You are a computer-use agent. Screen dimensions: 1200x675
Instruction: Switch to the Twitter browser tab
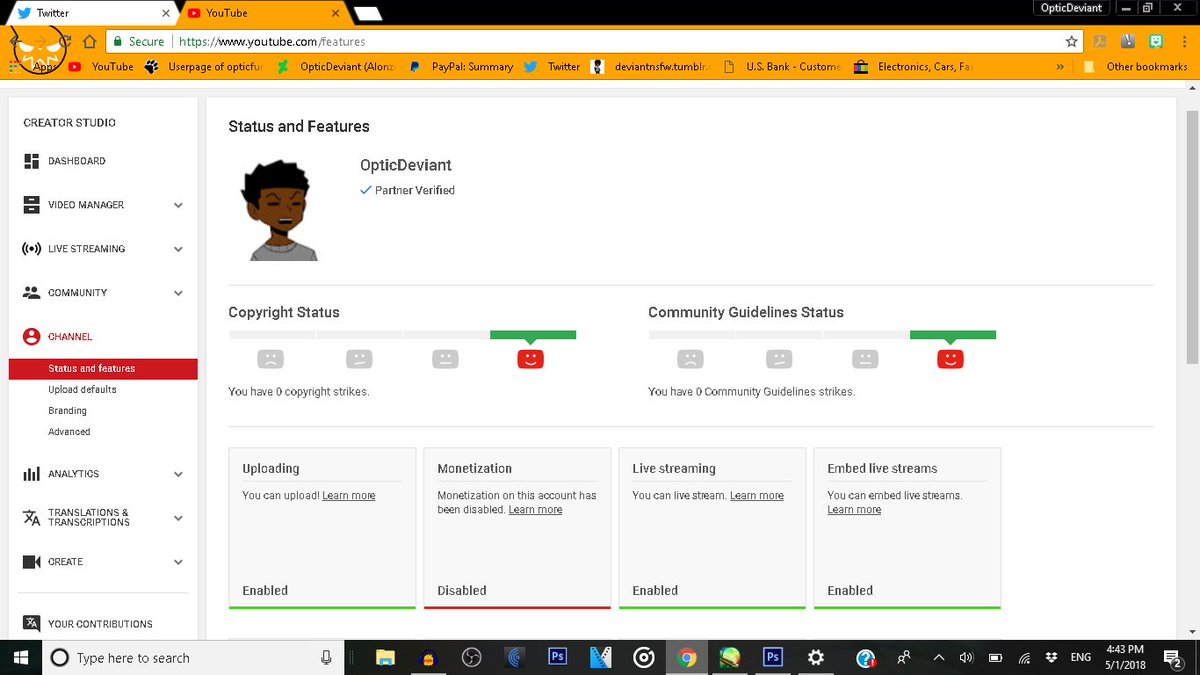[x=90, y=13]
